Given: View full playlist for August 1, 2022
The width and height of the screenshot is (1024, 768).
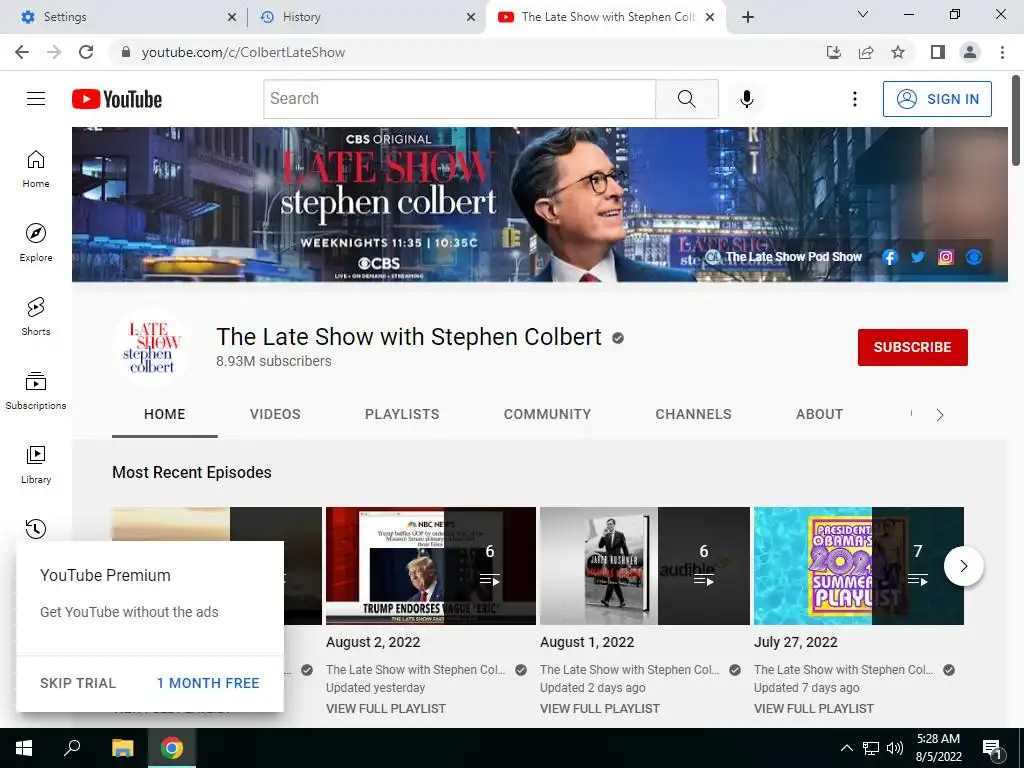Looking at the screenshot, I should [x=600, y=709].
